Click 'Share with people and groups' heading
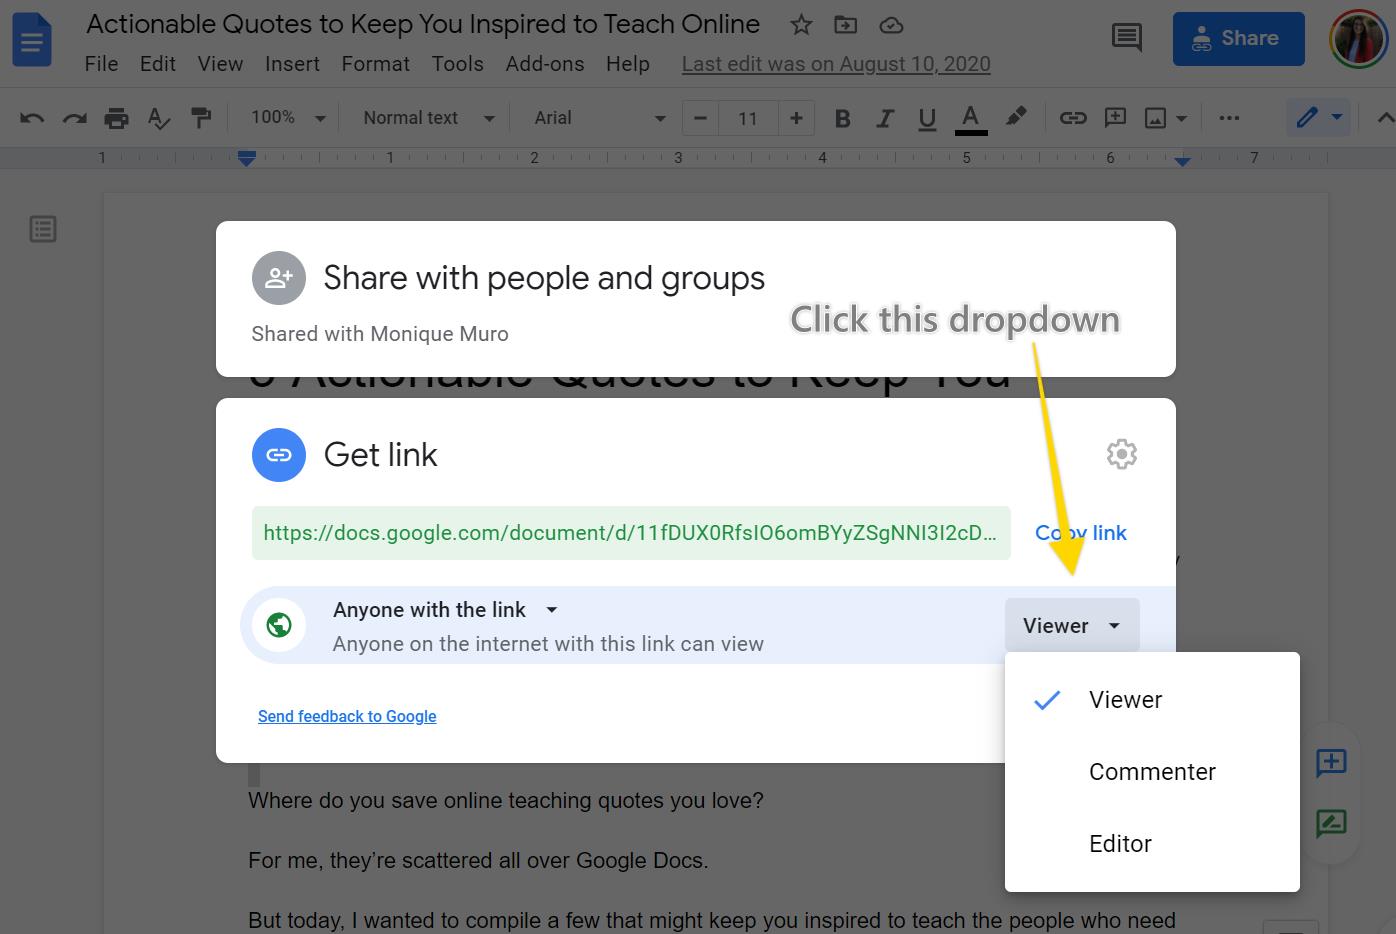Image resolution: width=1396 pixels, height=934 pixels. [544, 278]
